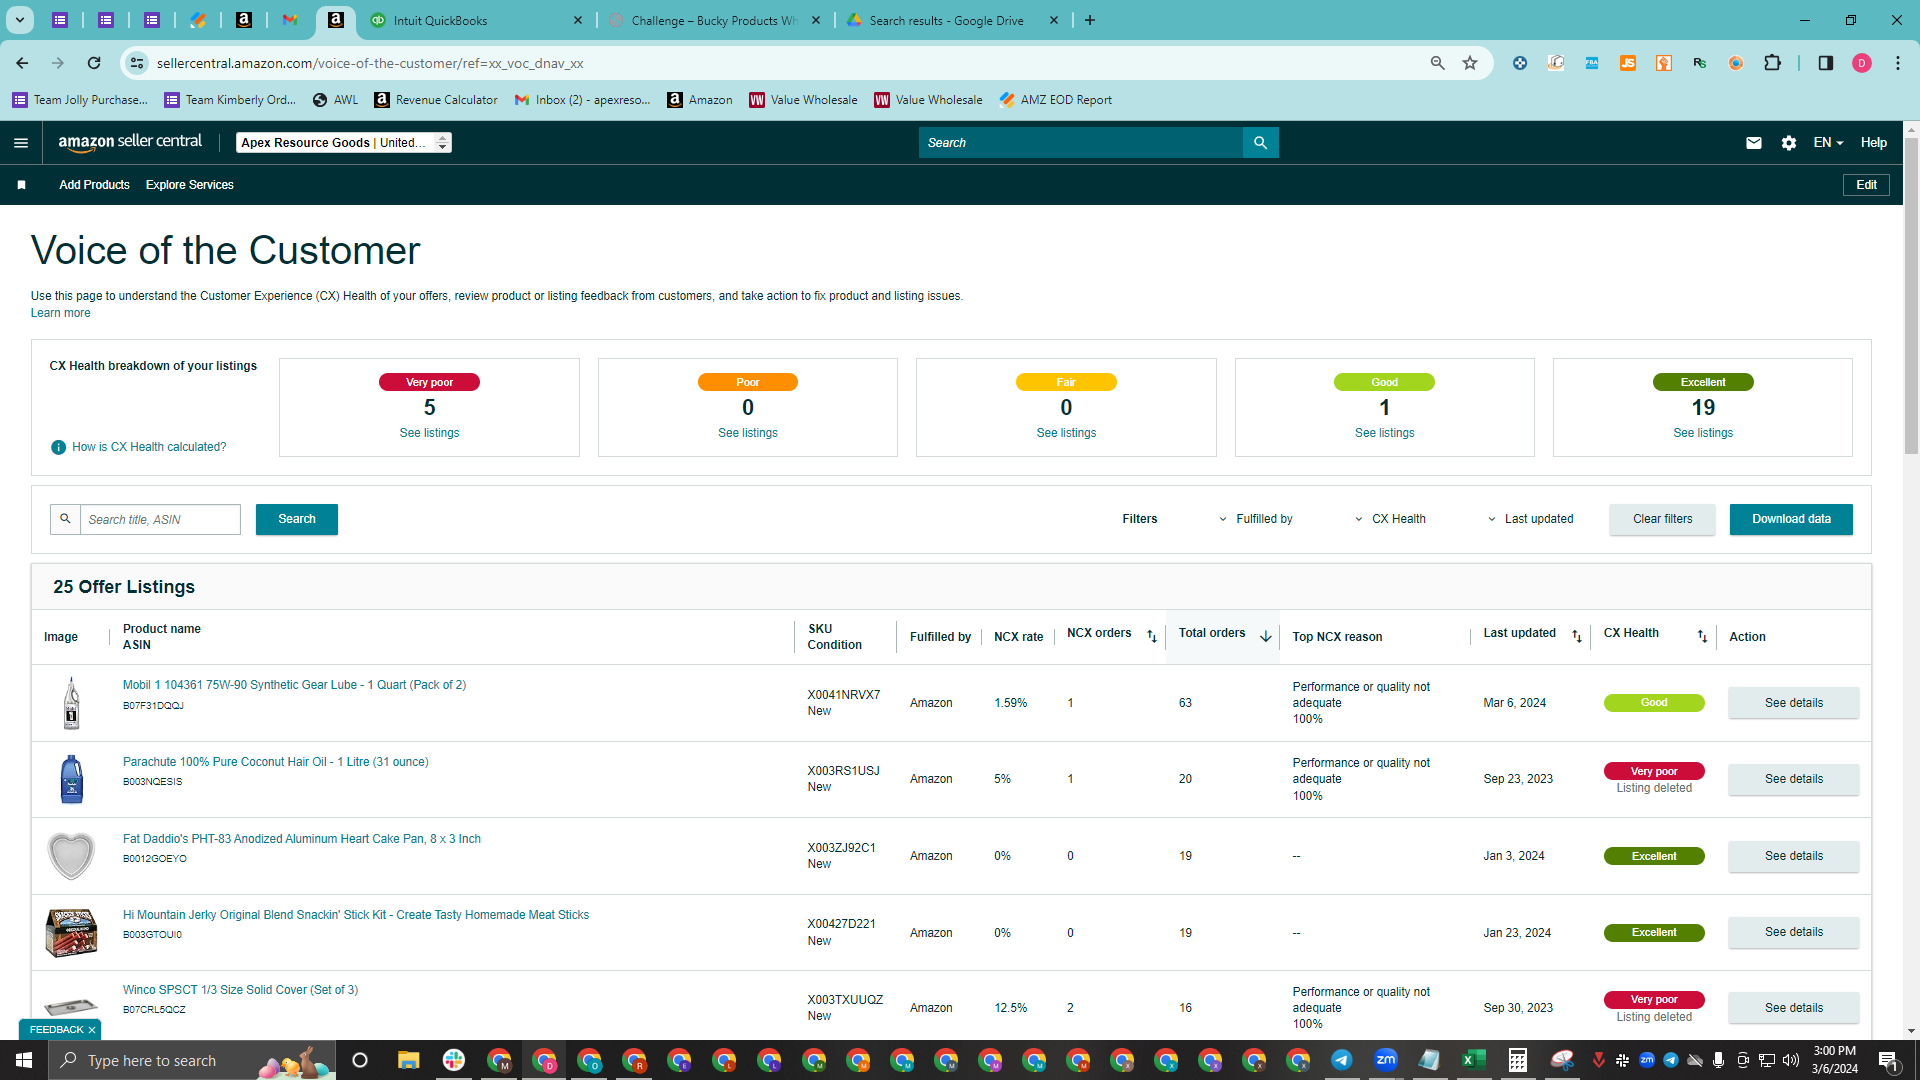Open the EN language dropdown

click(1828, 143)
